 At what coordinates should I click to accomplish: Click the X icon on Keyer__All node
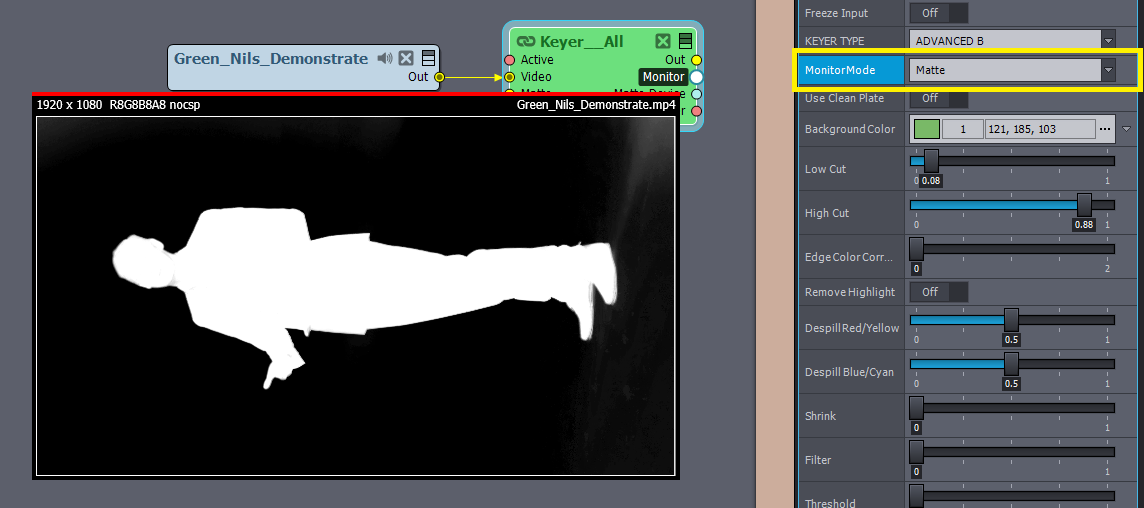[663, 41]
